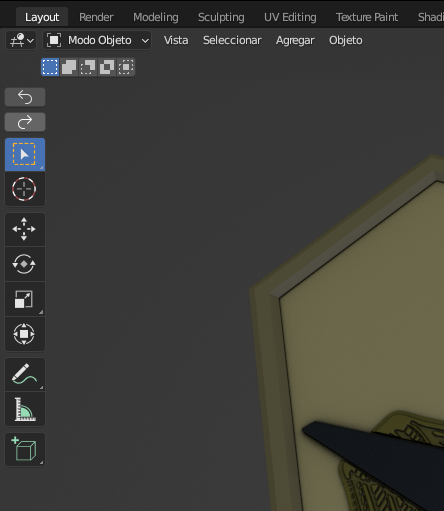Select the 3D Cursor tool
Image resolution: width=444 pixels, height=511 pixels.
[x=25, y=189]
